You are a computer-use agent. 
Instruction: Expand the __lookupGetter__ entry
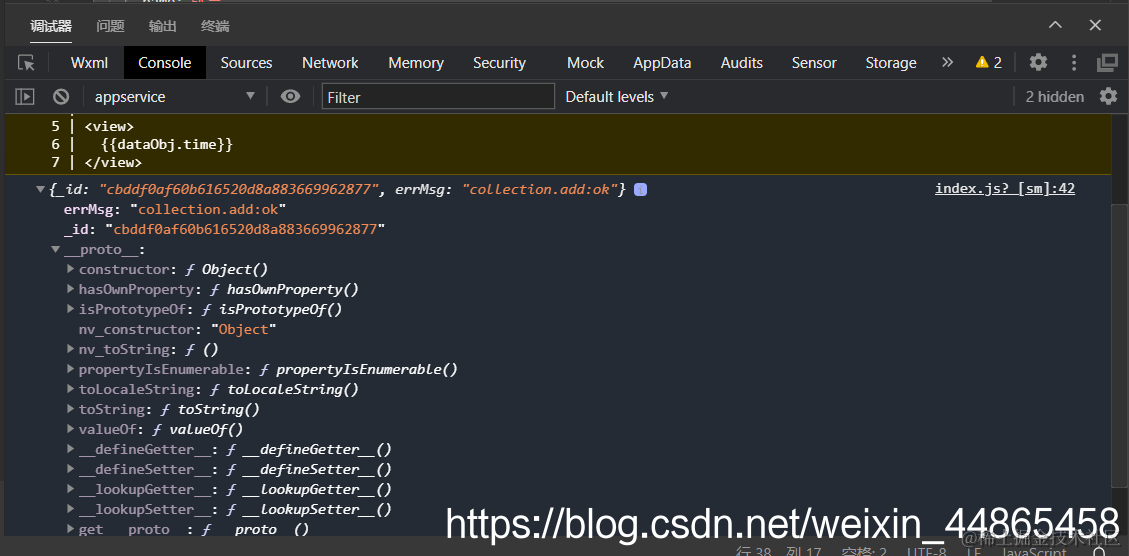pyautogui.click(x=71, y=489)
